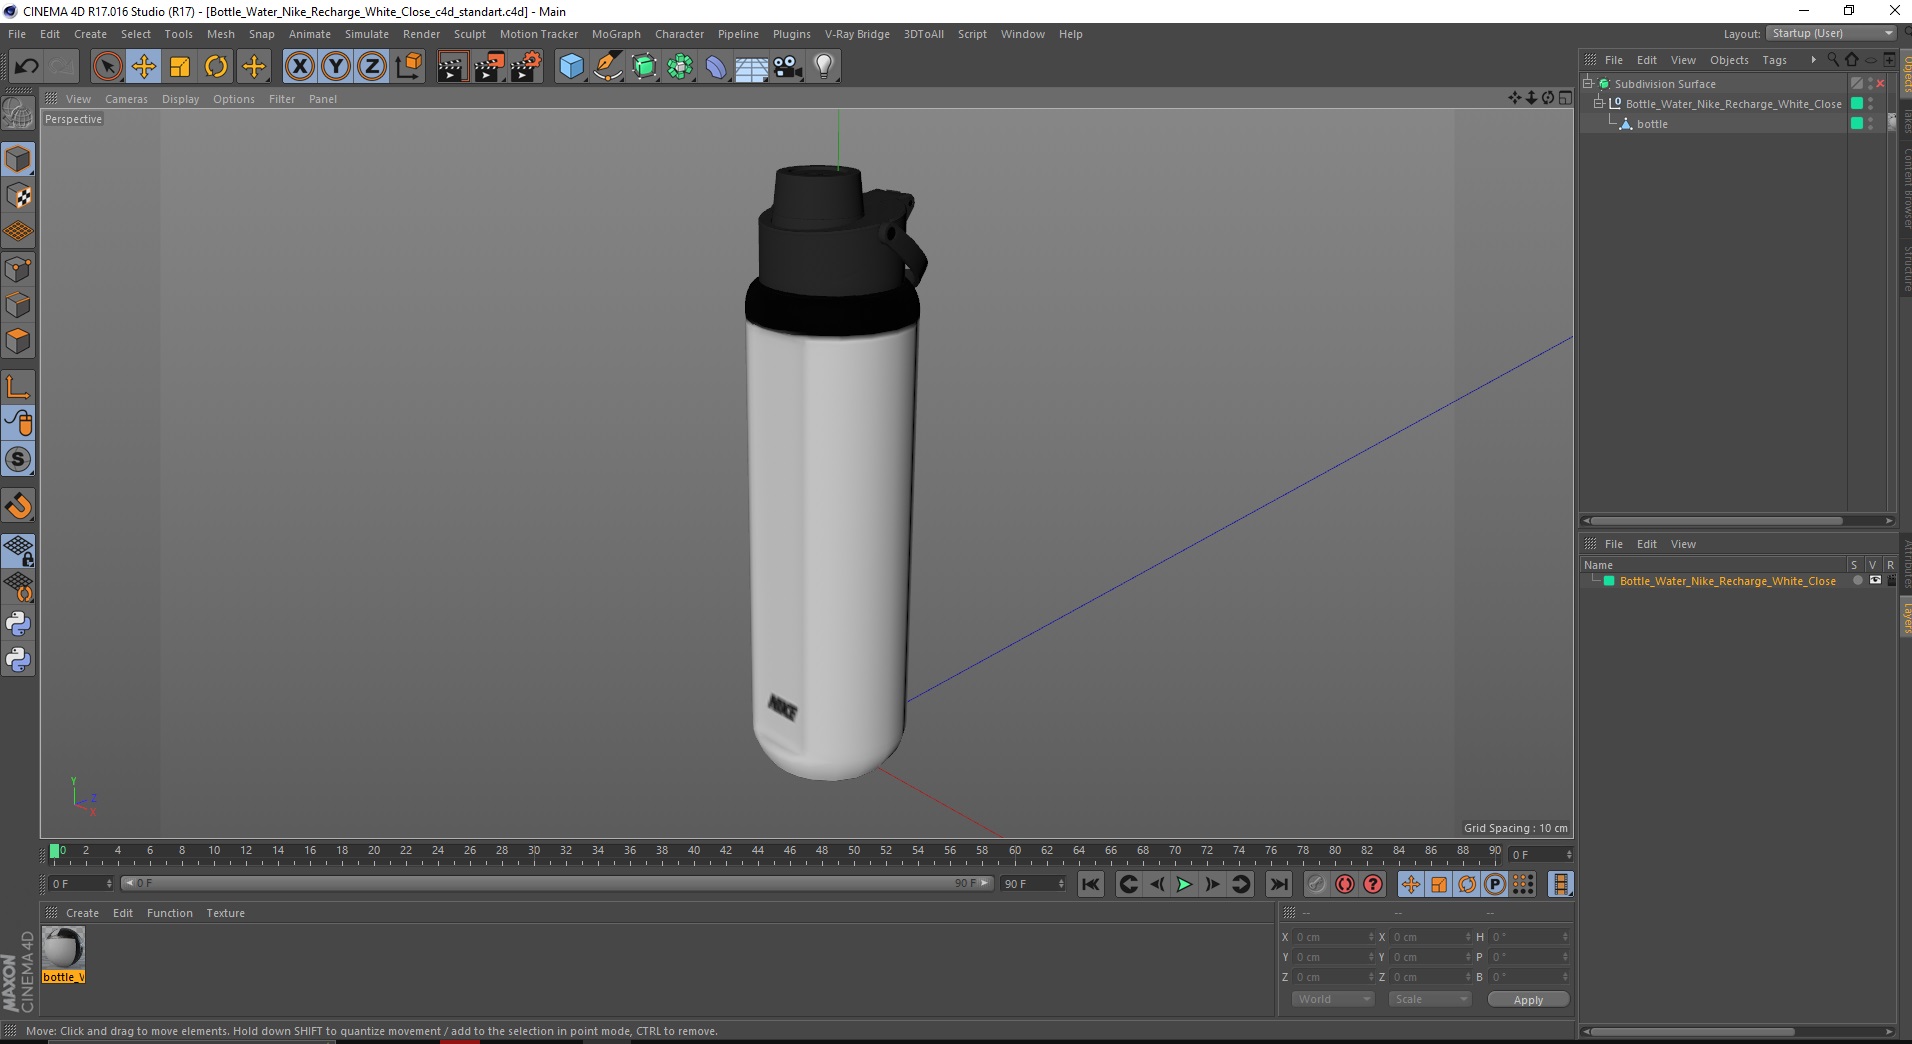Click layer color swatch for Bottle_Water layer
The width and height of the screenshot is (1912, 1044).
tap(1609, 581)
